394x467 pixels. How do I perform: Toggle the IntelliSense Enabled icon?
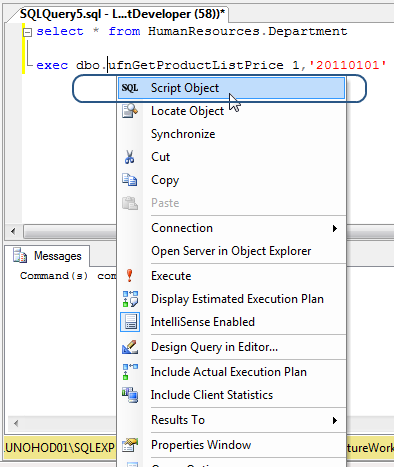click(130, 322)
